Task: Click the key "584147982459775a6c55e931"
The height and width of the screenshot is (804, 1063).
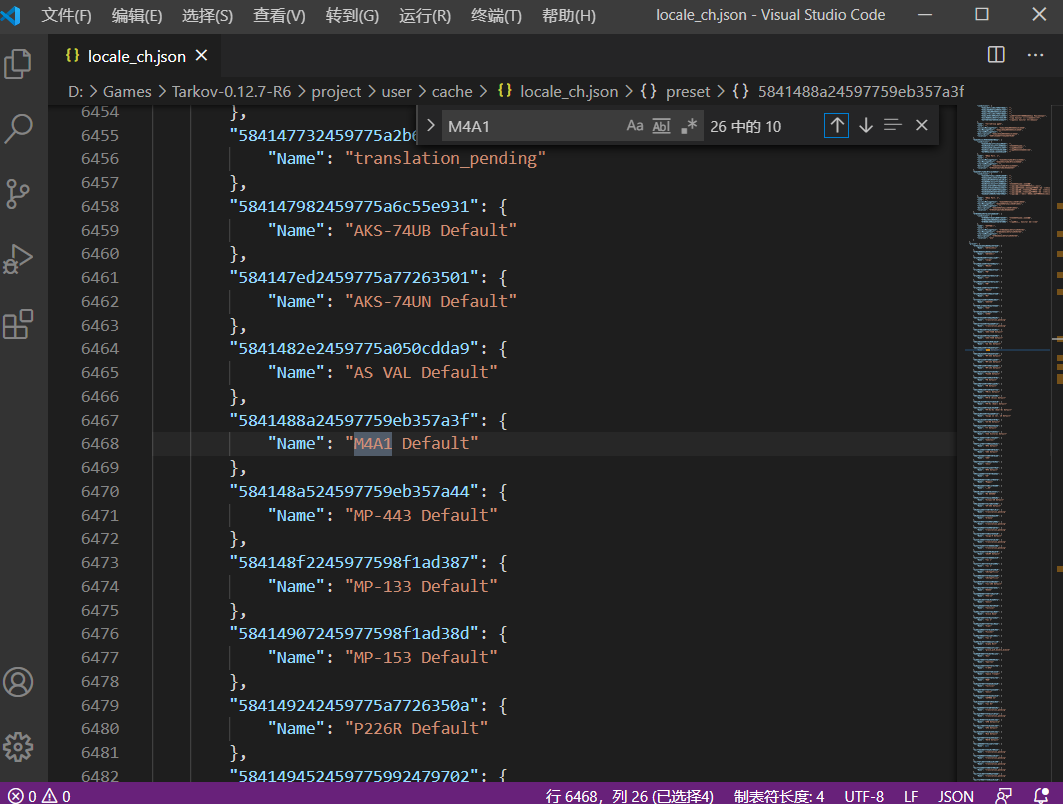Action: (x=354, y=207)
